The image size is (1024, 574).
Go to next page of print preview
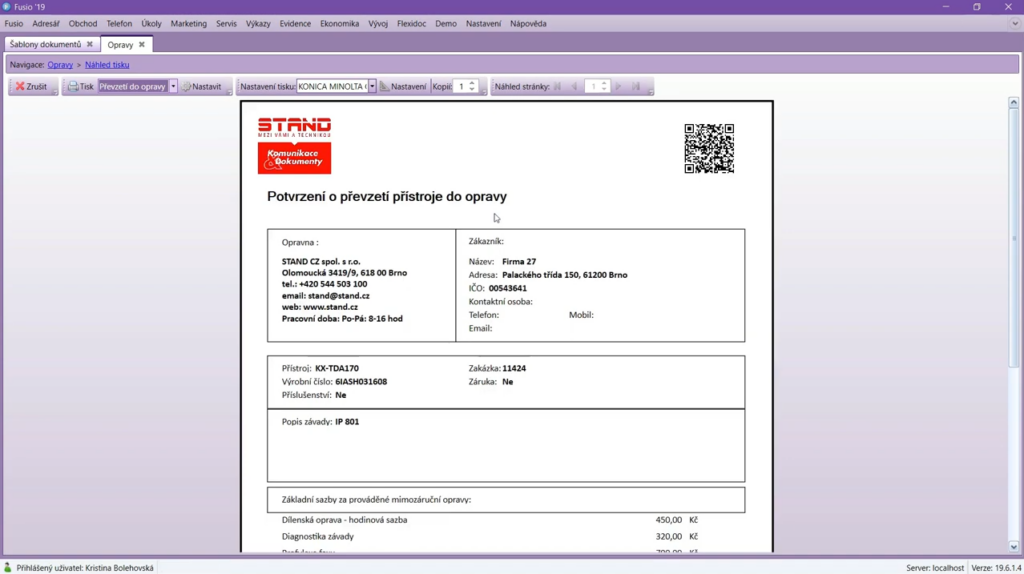[x=619, y=87]
